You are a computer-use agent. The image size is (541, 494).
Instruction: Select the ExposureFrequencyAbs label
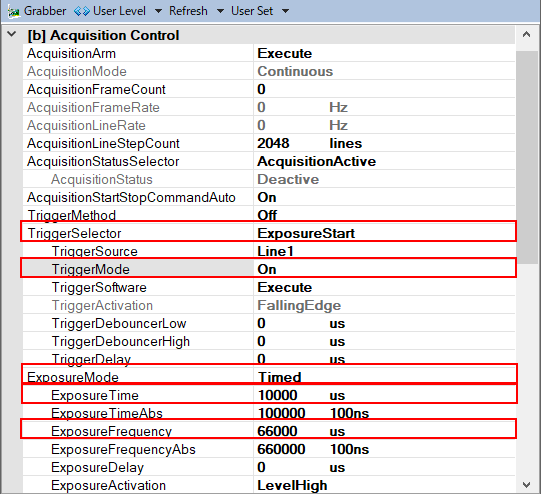tap(123, 449)
